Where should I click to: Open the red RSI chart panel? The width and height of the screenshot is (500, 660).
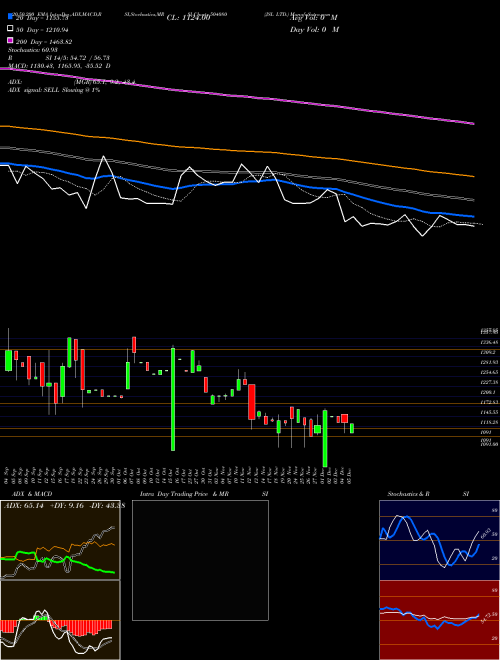tap(439, 620)
